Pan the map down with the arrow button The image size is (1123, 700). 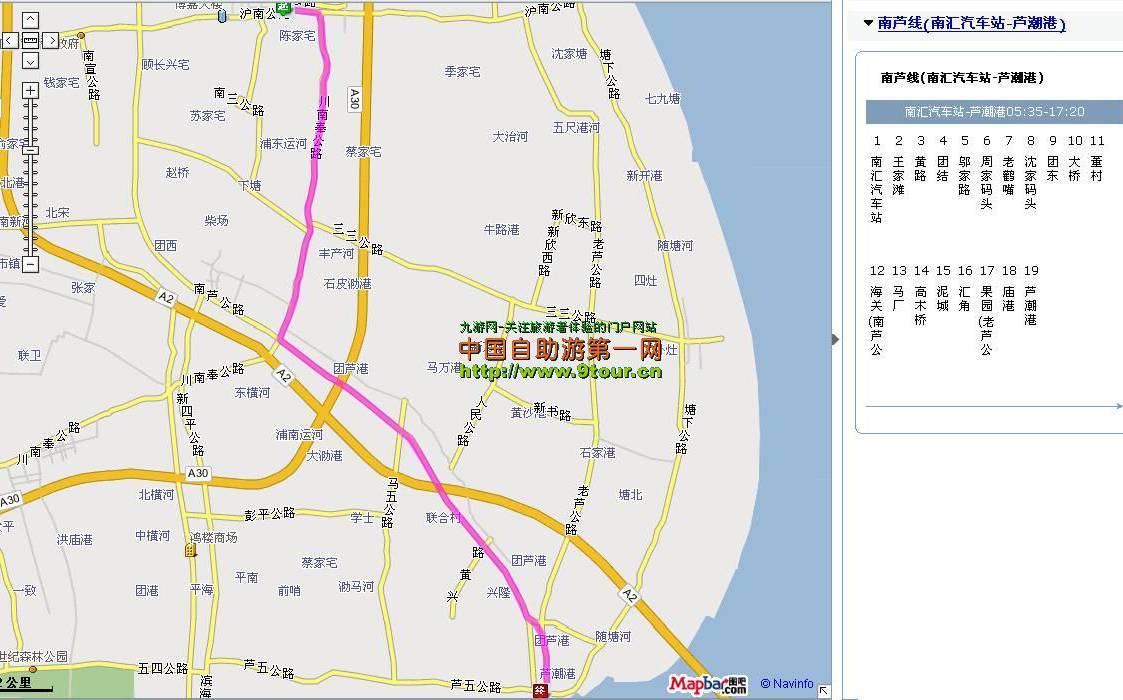pos(30,61)
